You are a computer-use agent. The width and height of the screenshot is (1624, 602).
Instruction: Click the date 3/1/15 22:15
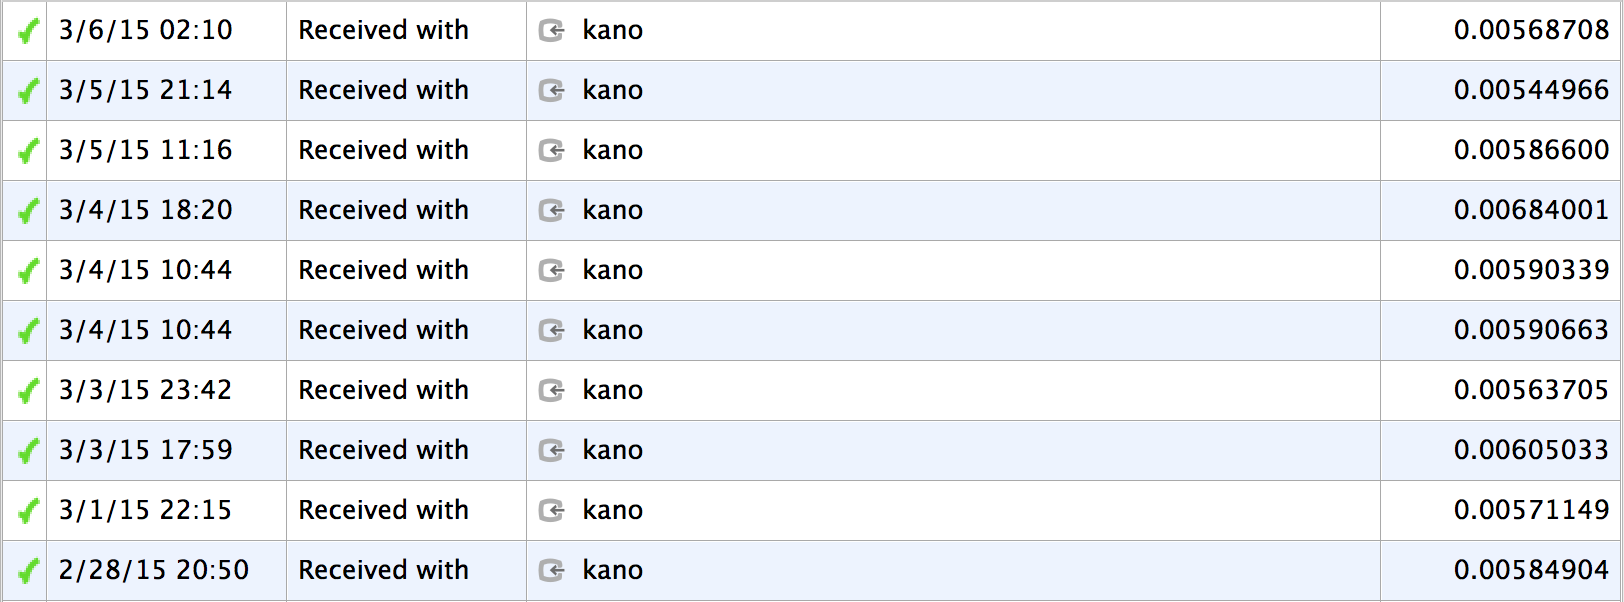pos(145,510)
